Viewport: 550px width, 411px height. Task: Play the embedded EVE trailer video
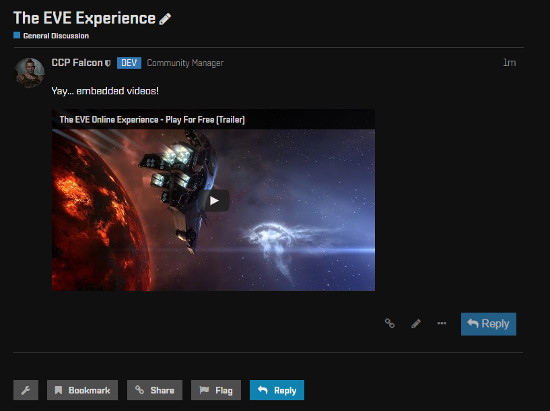point(215,201)
